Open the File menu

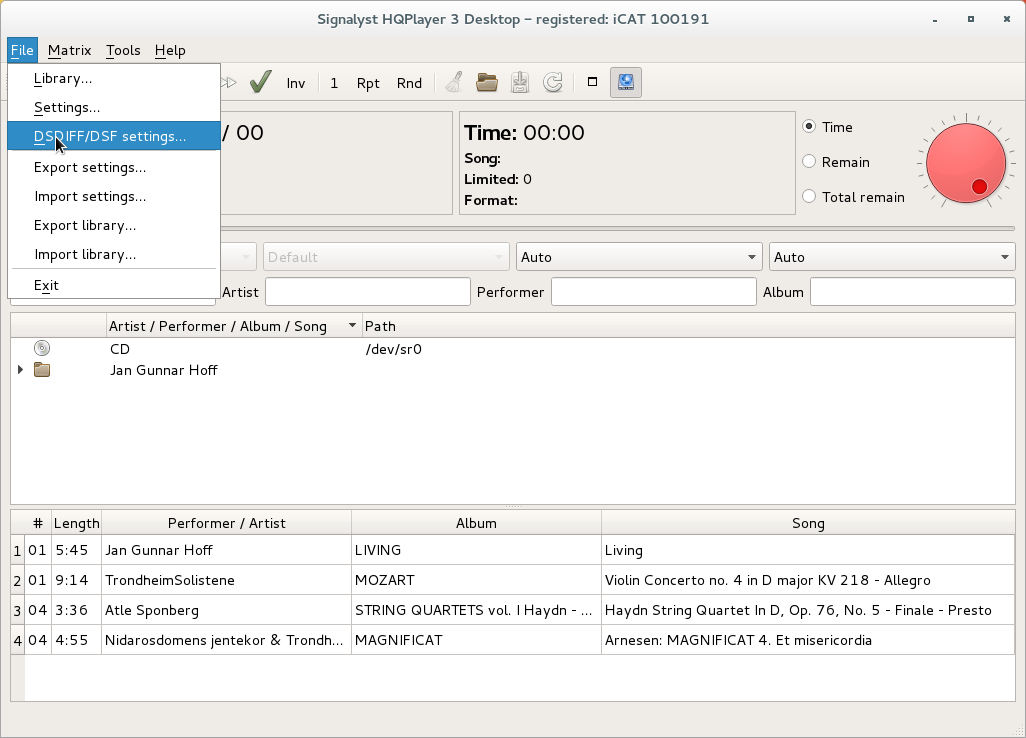(x=22, y=50)
